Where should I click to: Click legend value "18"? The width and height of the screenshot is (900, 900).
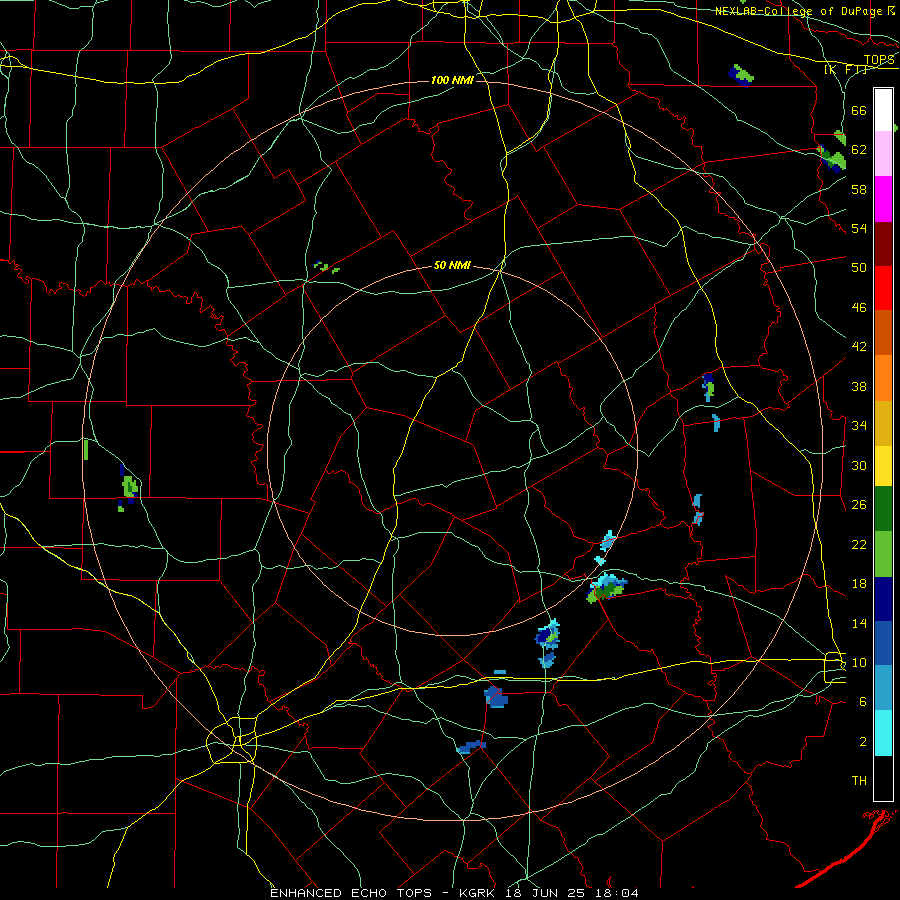tap(859, 584)
